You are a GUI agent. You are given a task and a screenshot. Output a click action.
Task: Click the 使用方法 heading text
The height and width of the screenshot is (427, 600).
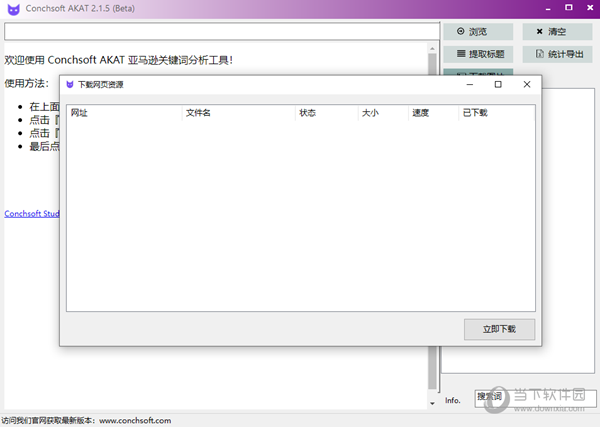click(x=27, y=83)
